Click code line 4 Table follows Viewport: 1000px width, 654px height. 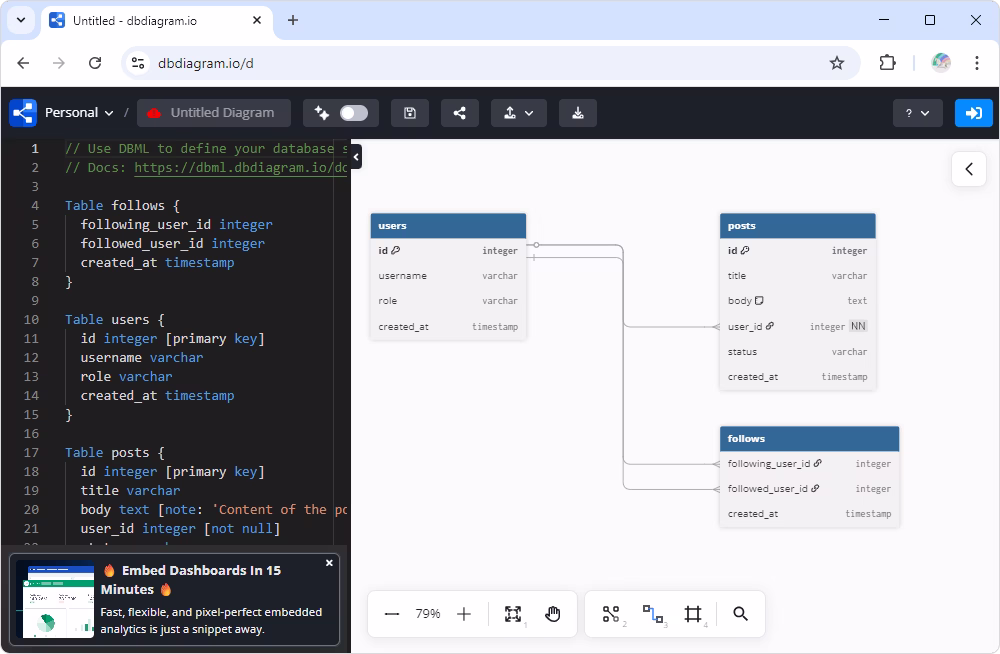click(122, 205)
